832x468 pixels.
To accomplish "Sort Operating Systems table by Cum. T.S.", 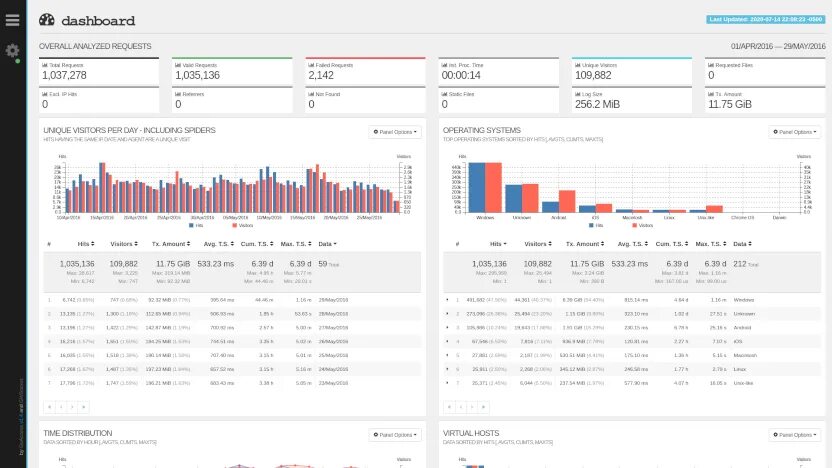I will click(672, 244).
